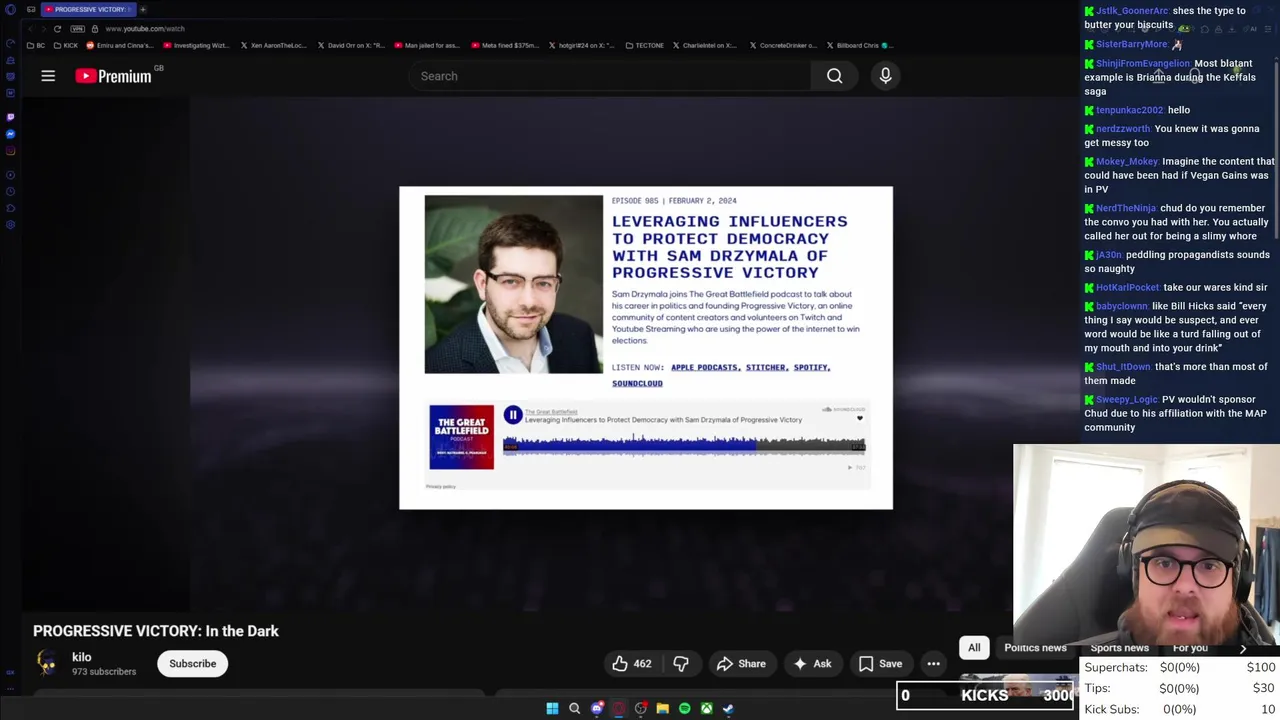Viewport: 1280px width, 720px height.
Task: Open the Meta fined $375m... bookmark
Action: tap(505, 45)
